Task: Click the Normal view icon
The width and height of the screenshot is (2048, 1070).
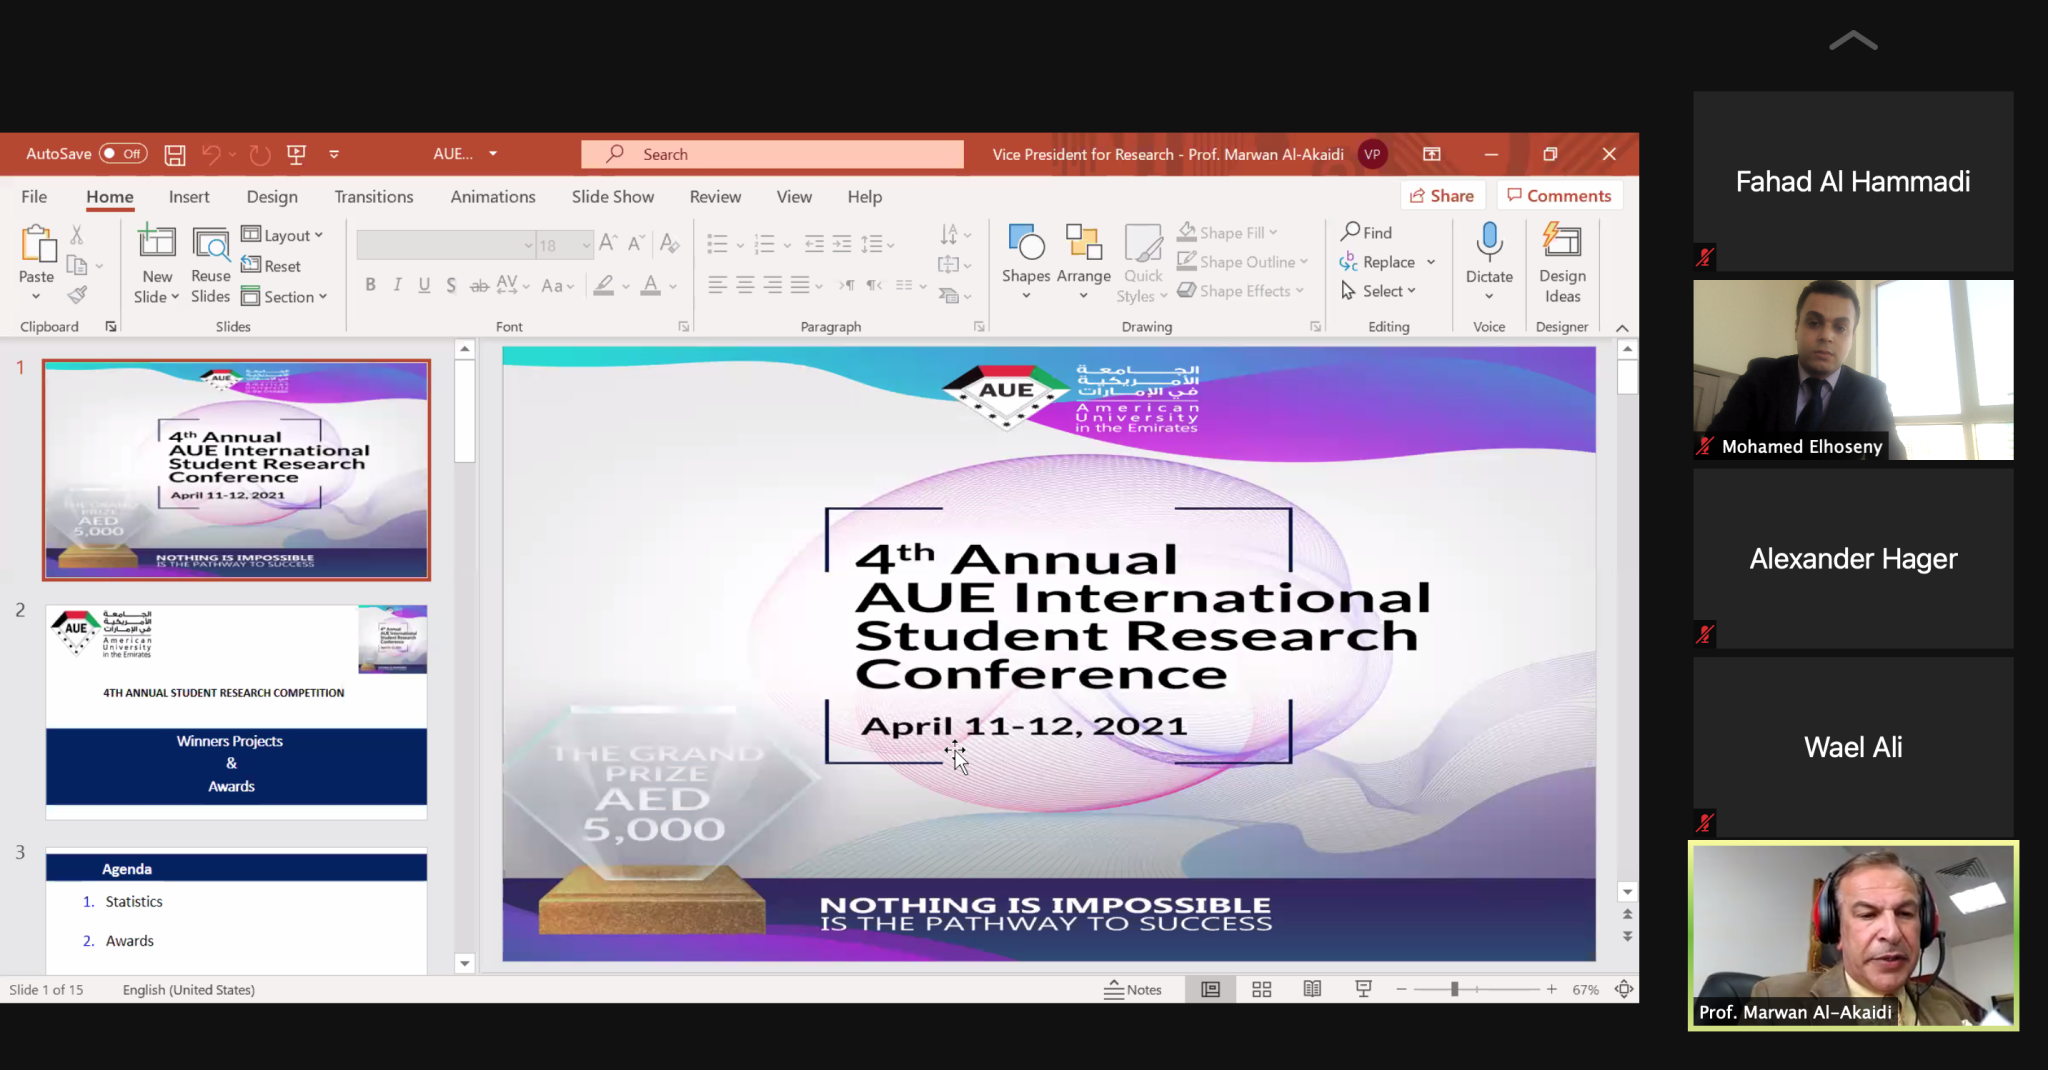Action: pyautogui.click(x=1210, y=989)
